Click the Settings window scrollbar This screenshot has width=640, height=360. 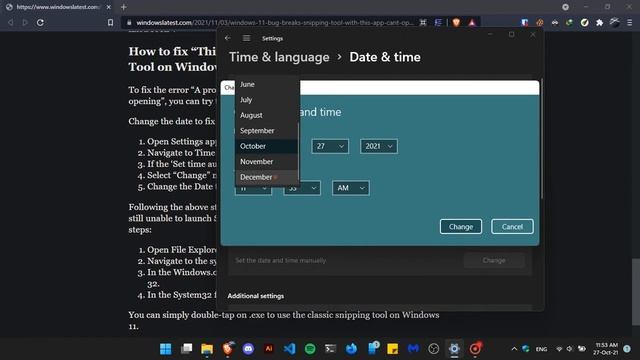pos(542,139)
